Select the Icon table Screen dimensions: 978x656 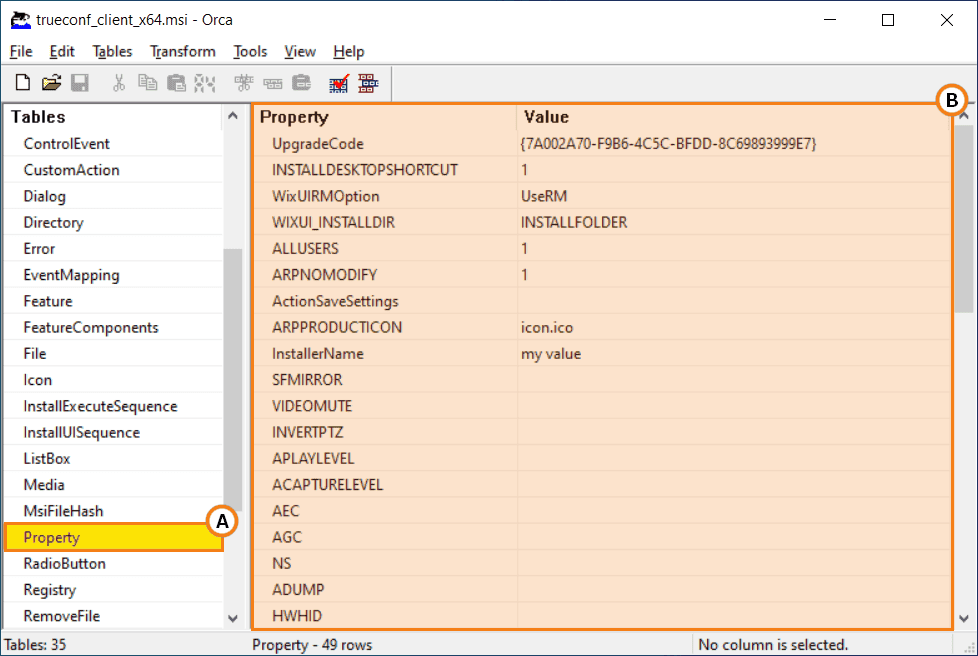tap(113, 379)
